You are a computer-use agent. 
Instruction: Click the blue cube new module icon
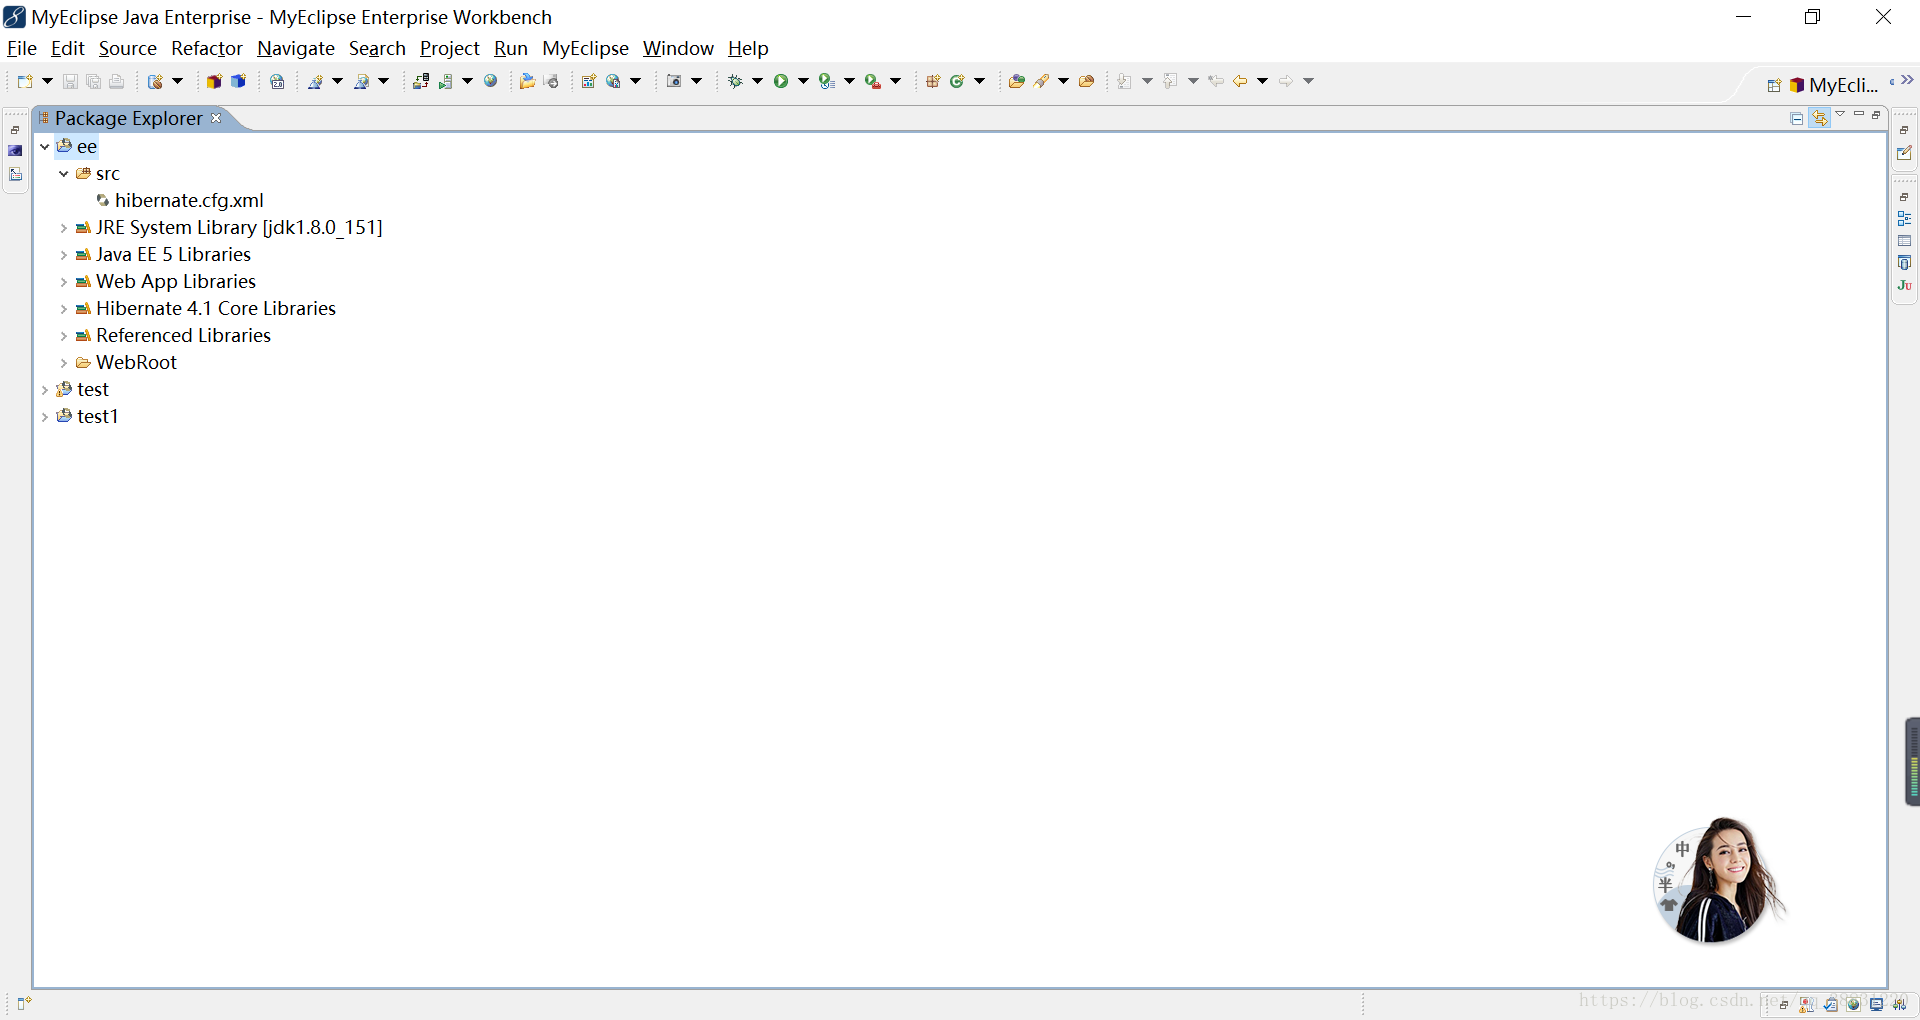coord(238,81)
